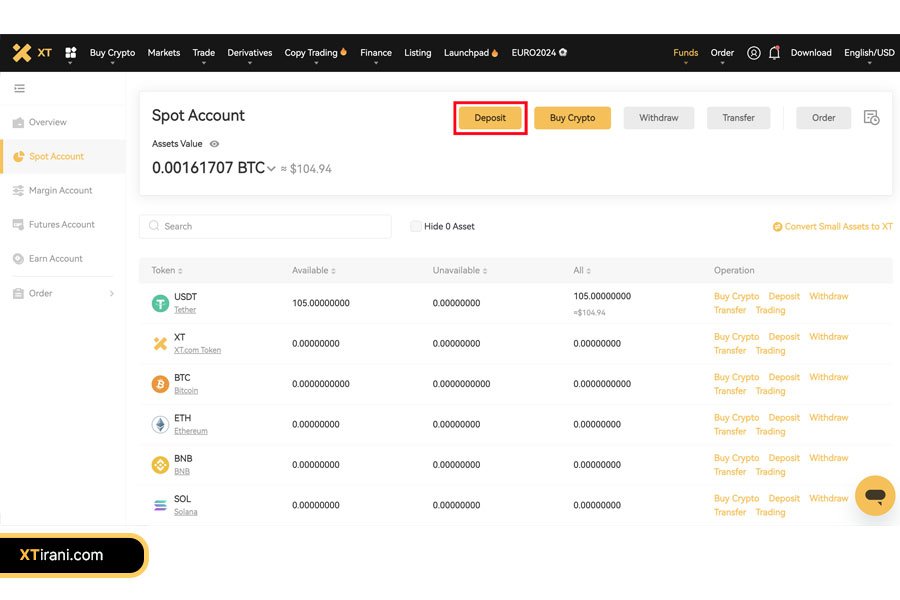Viewport: 900px width, 600px height.
Task: Click the highlighted Deposit button
Action: 490,118
